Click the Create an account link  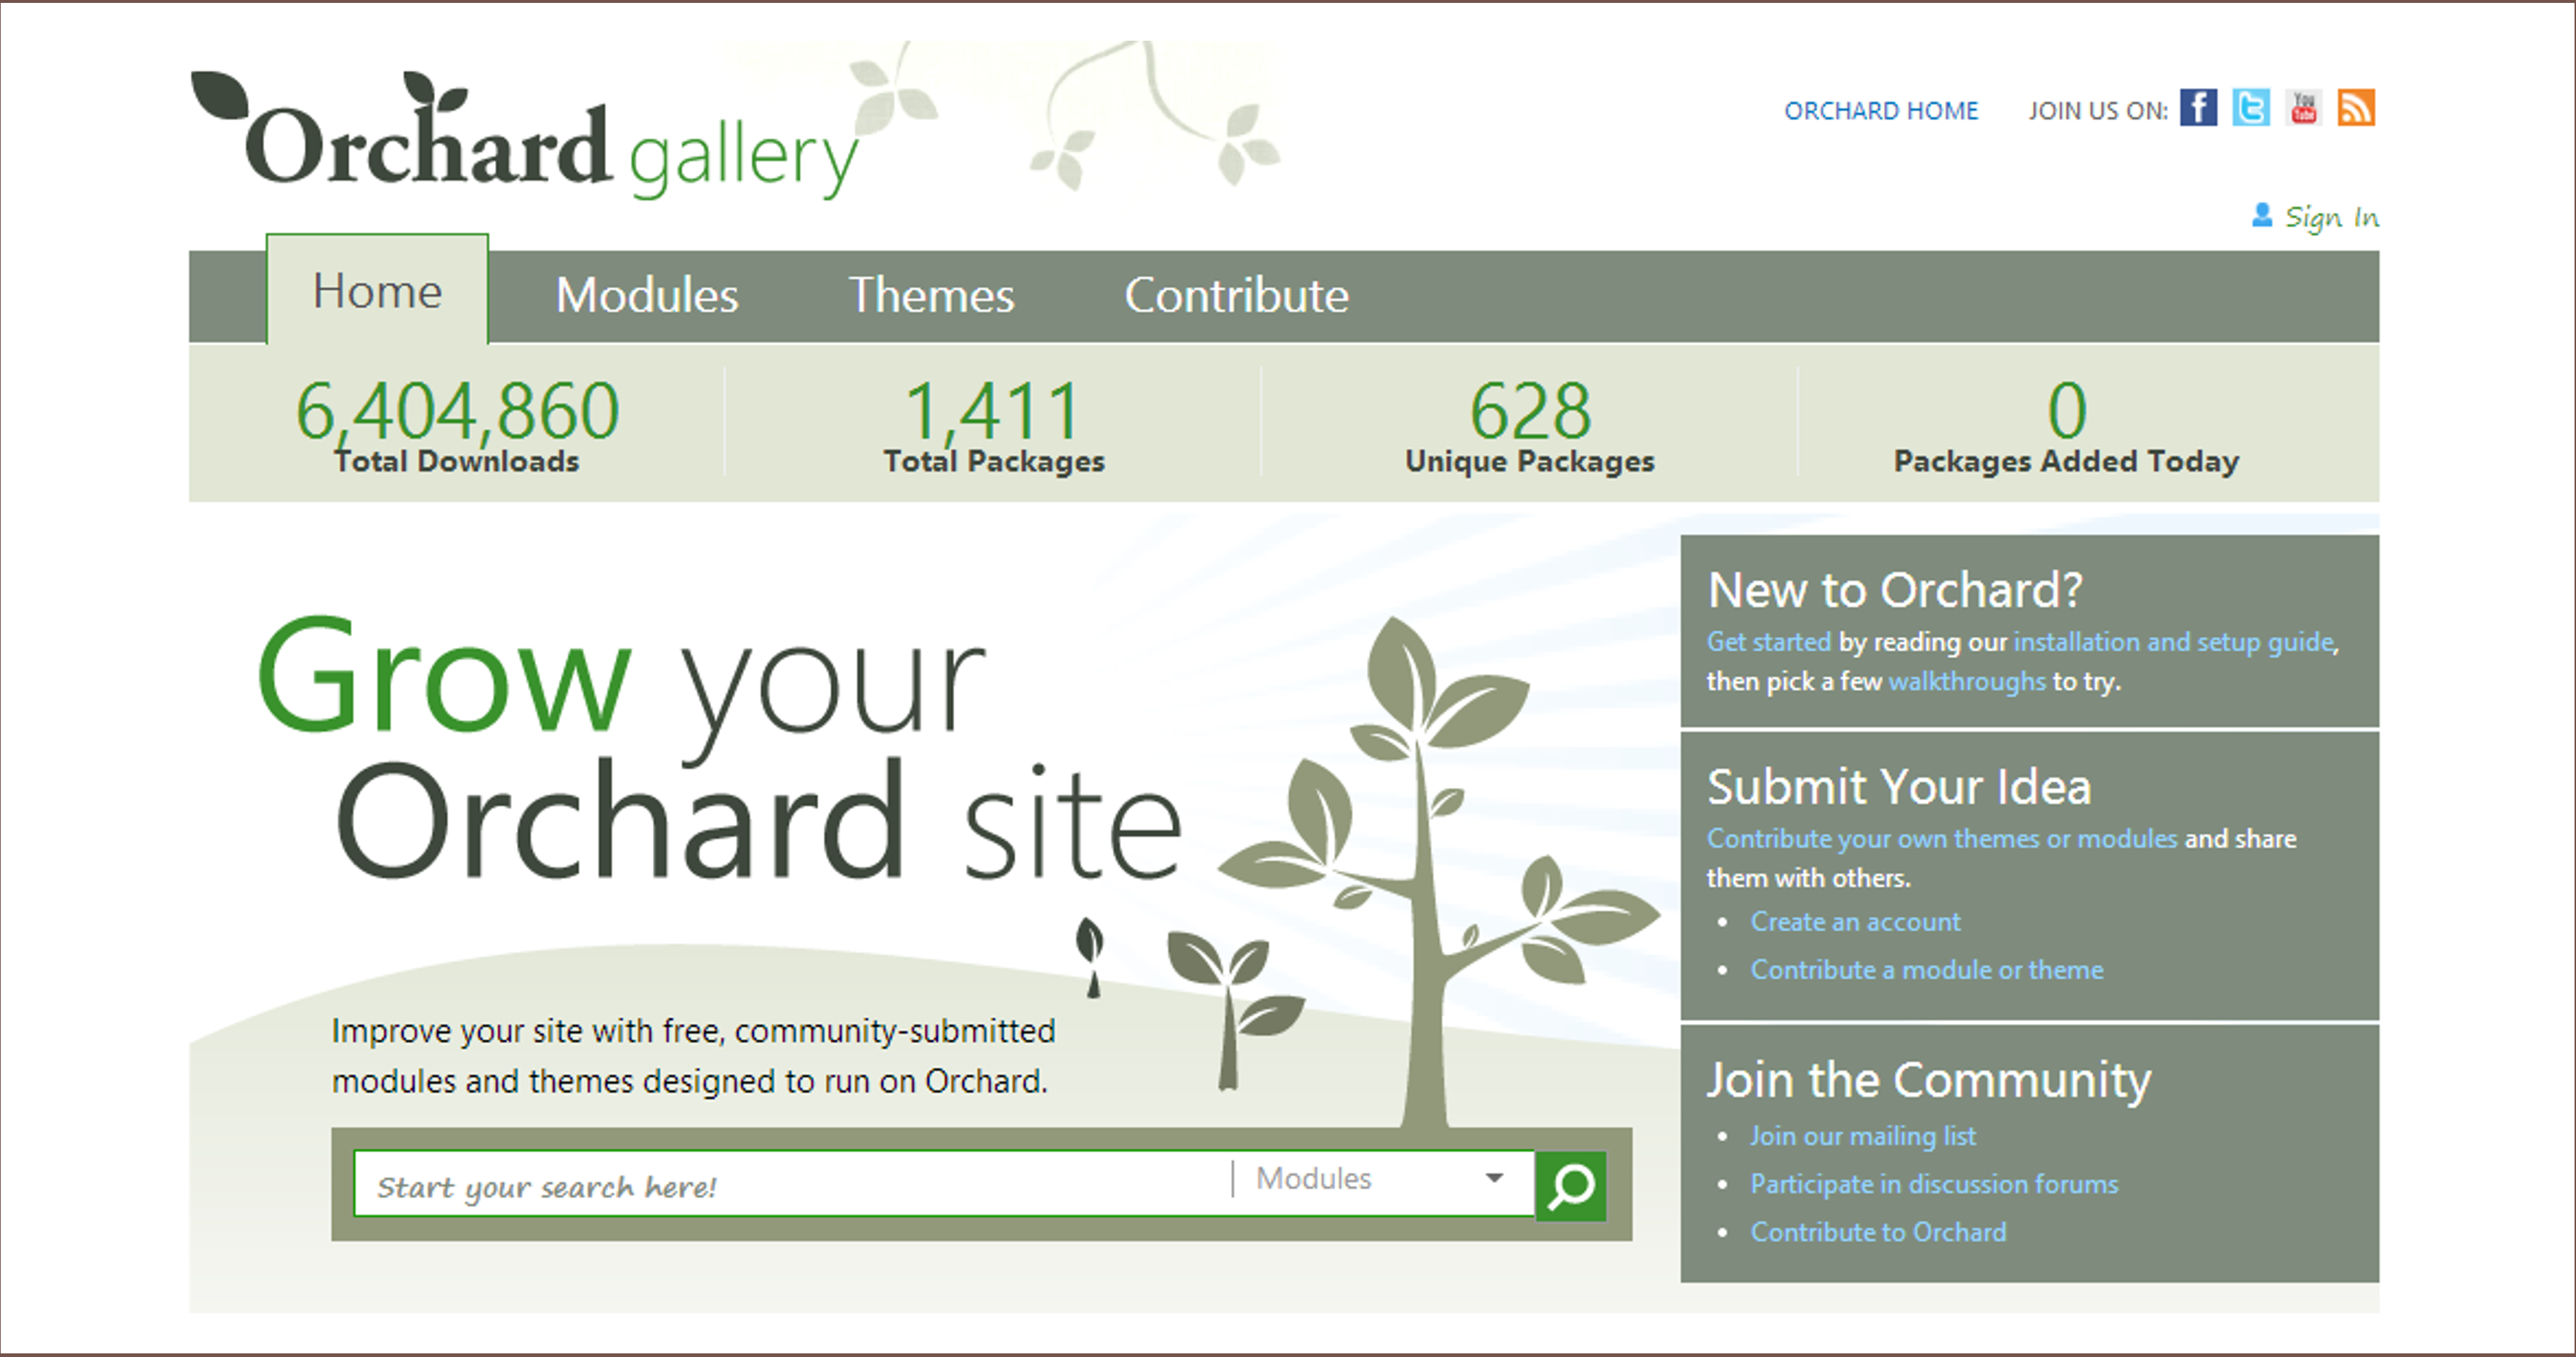(1855, 922)
